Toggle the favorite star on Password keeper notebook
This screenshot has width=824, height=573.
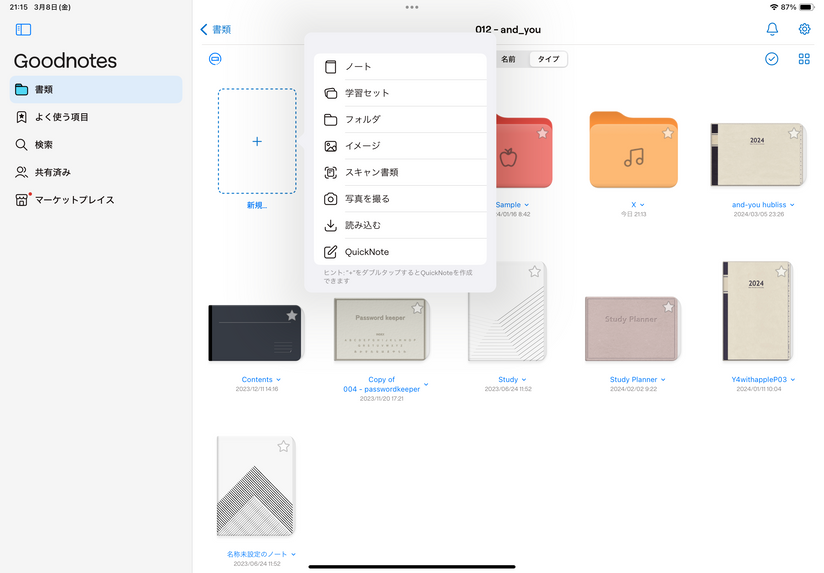coord(417,308)
